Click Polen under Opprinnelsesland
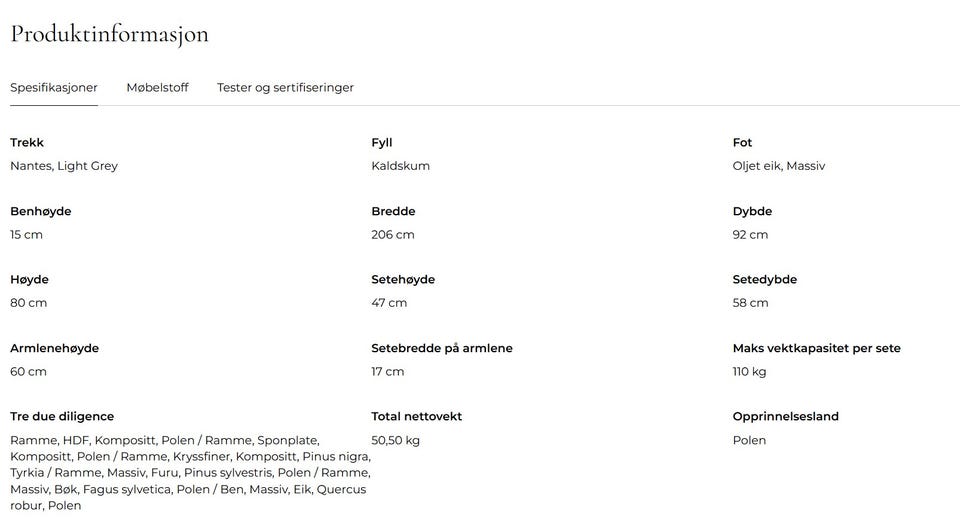Screen dimensions: 960x528 749,440
